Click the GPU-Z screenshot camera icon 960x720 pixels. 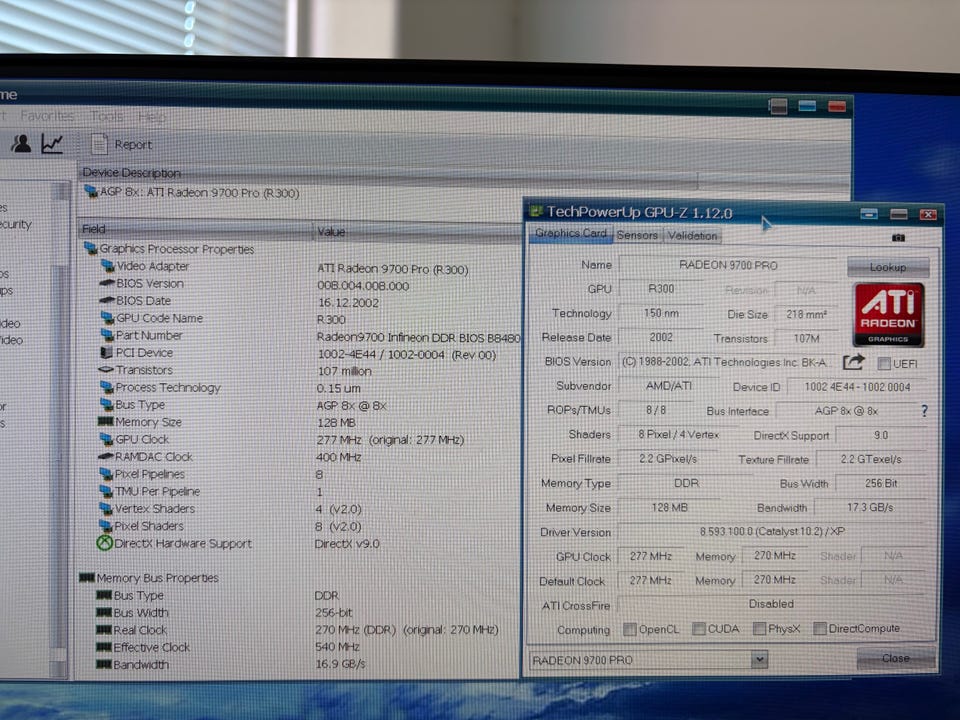pyautogui.click(x=898, y=238)
